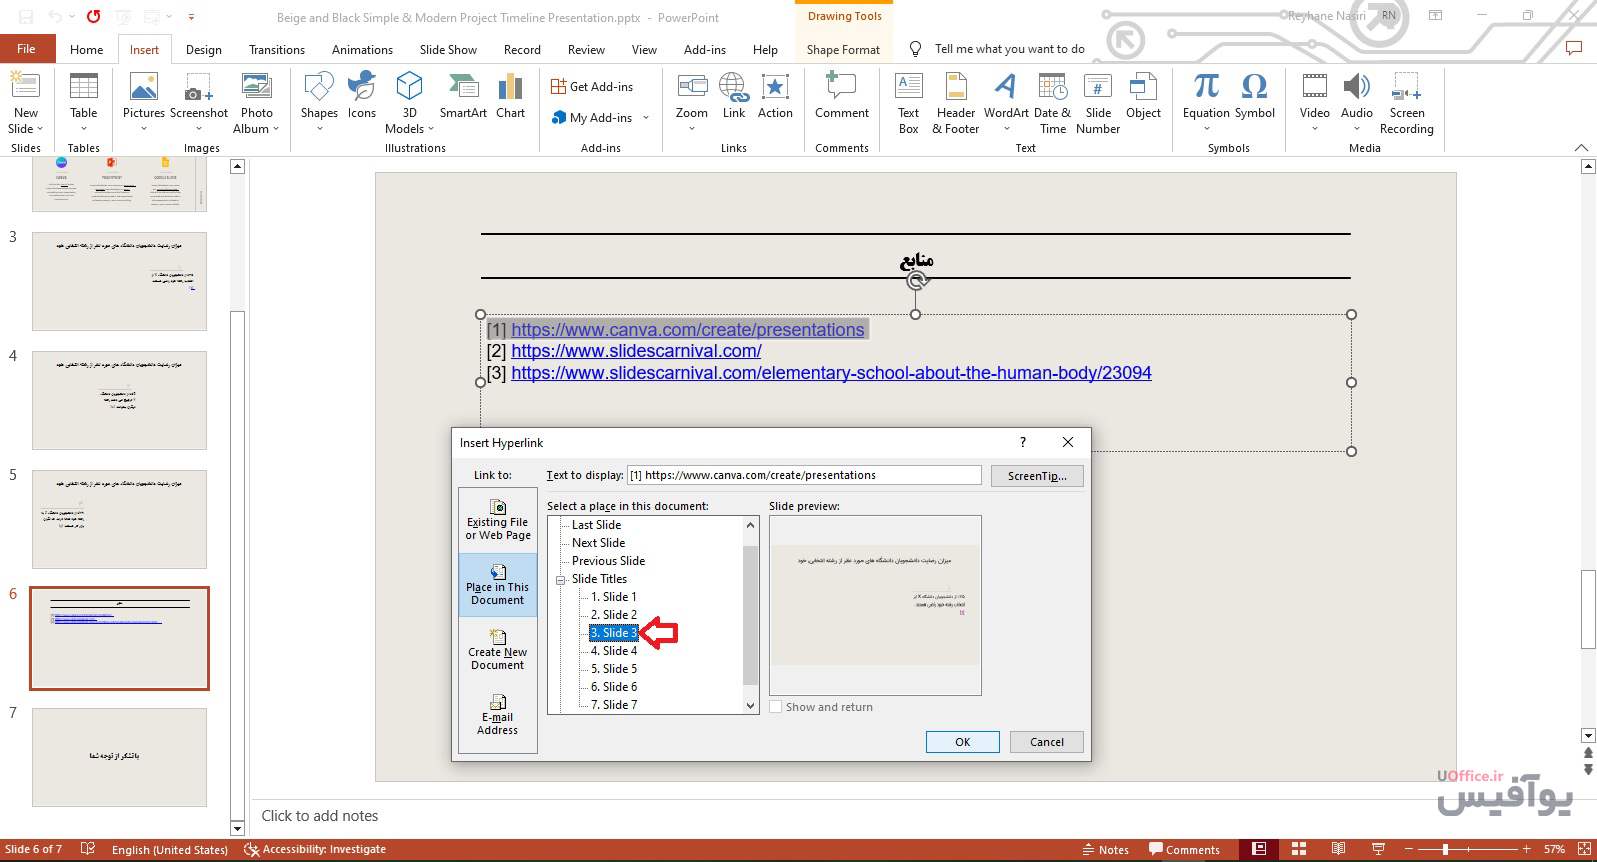
Task: Open the Animations ribbon tab
Action: click(x=362, y=50)
